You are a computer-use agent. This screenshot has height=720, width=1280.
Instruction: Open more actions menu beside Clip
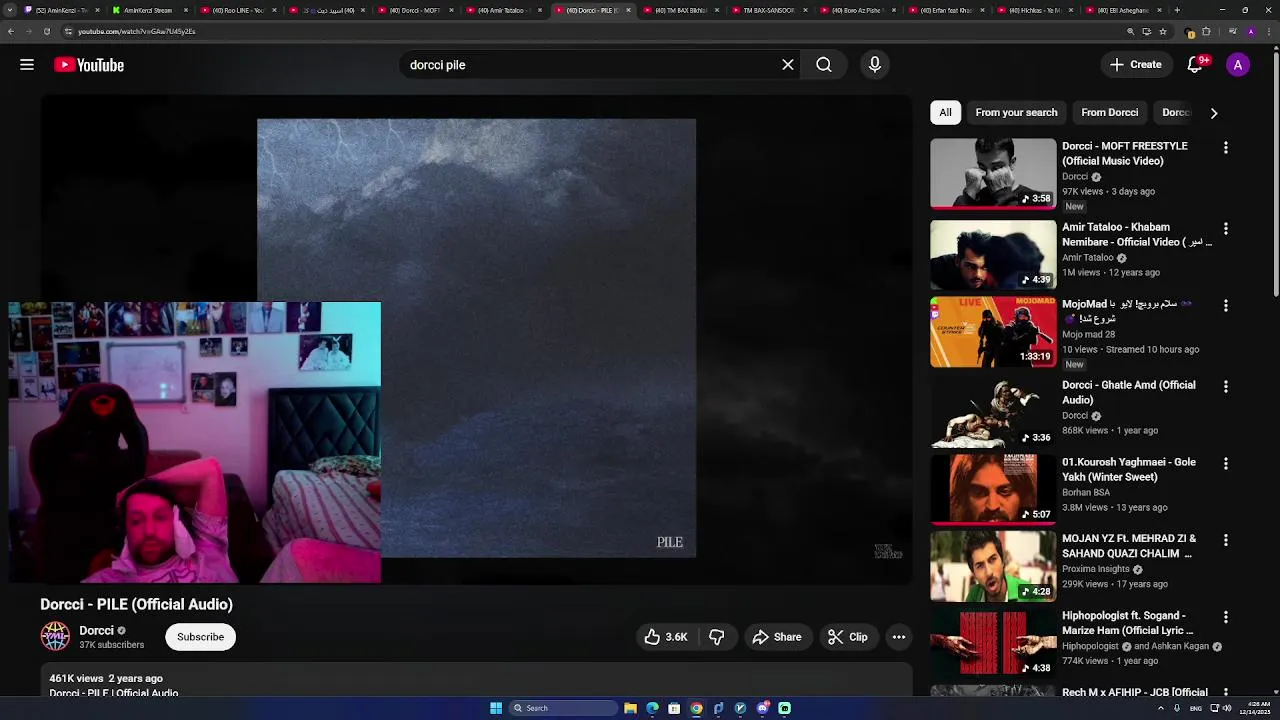(x=899, y=637)
